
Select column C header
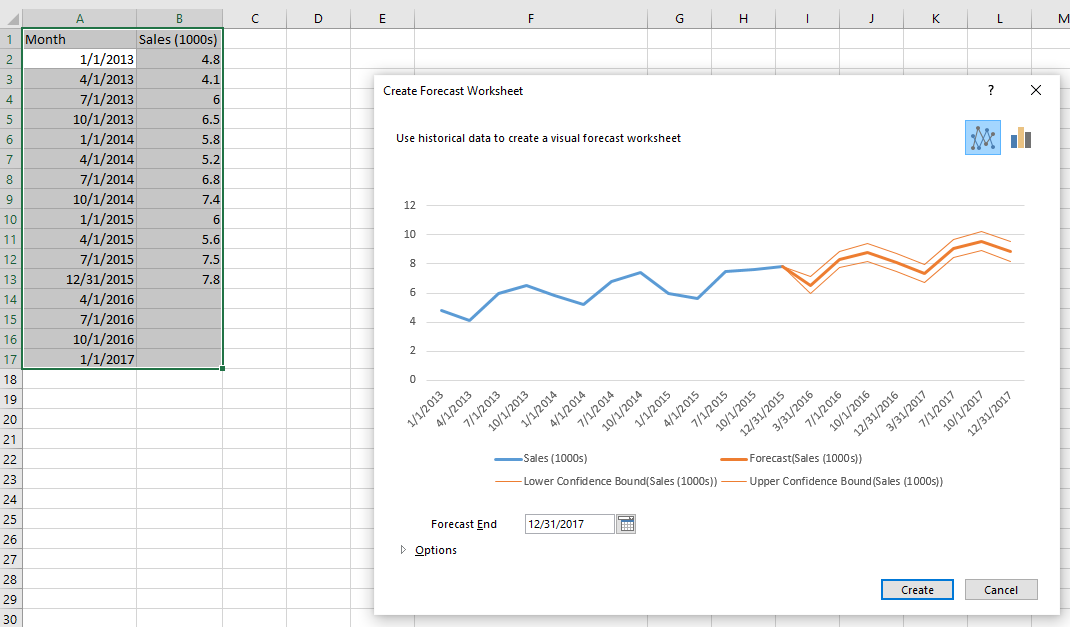255,18
